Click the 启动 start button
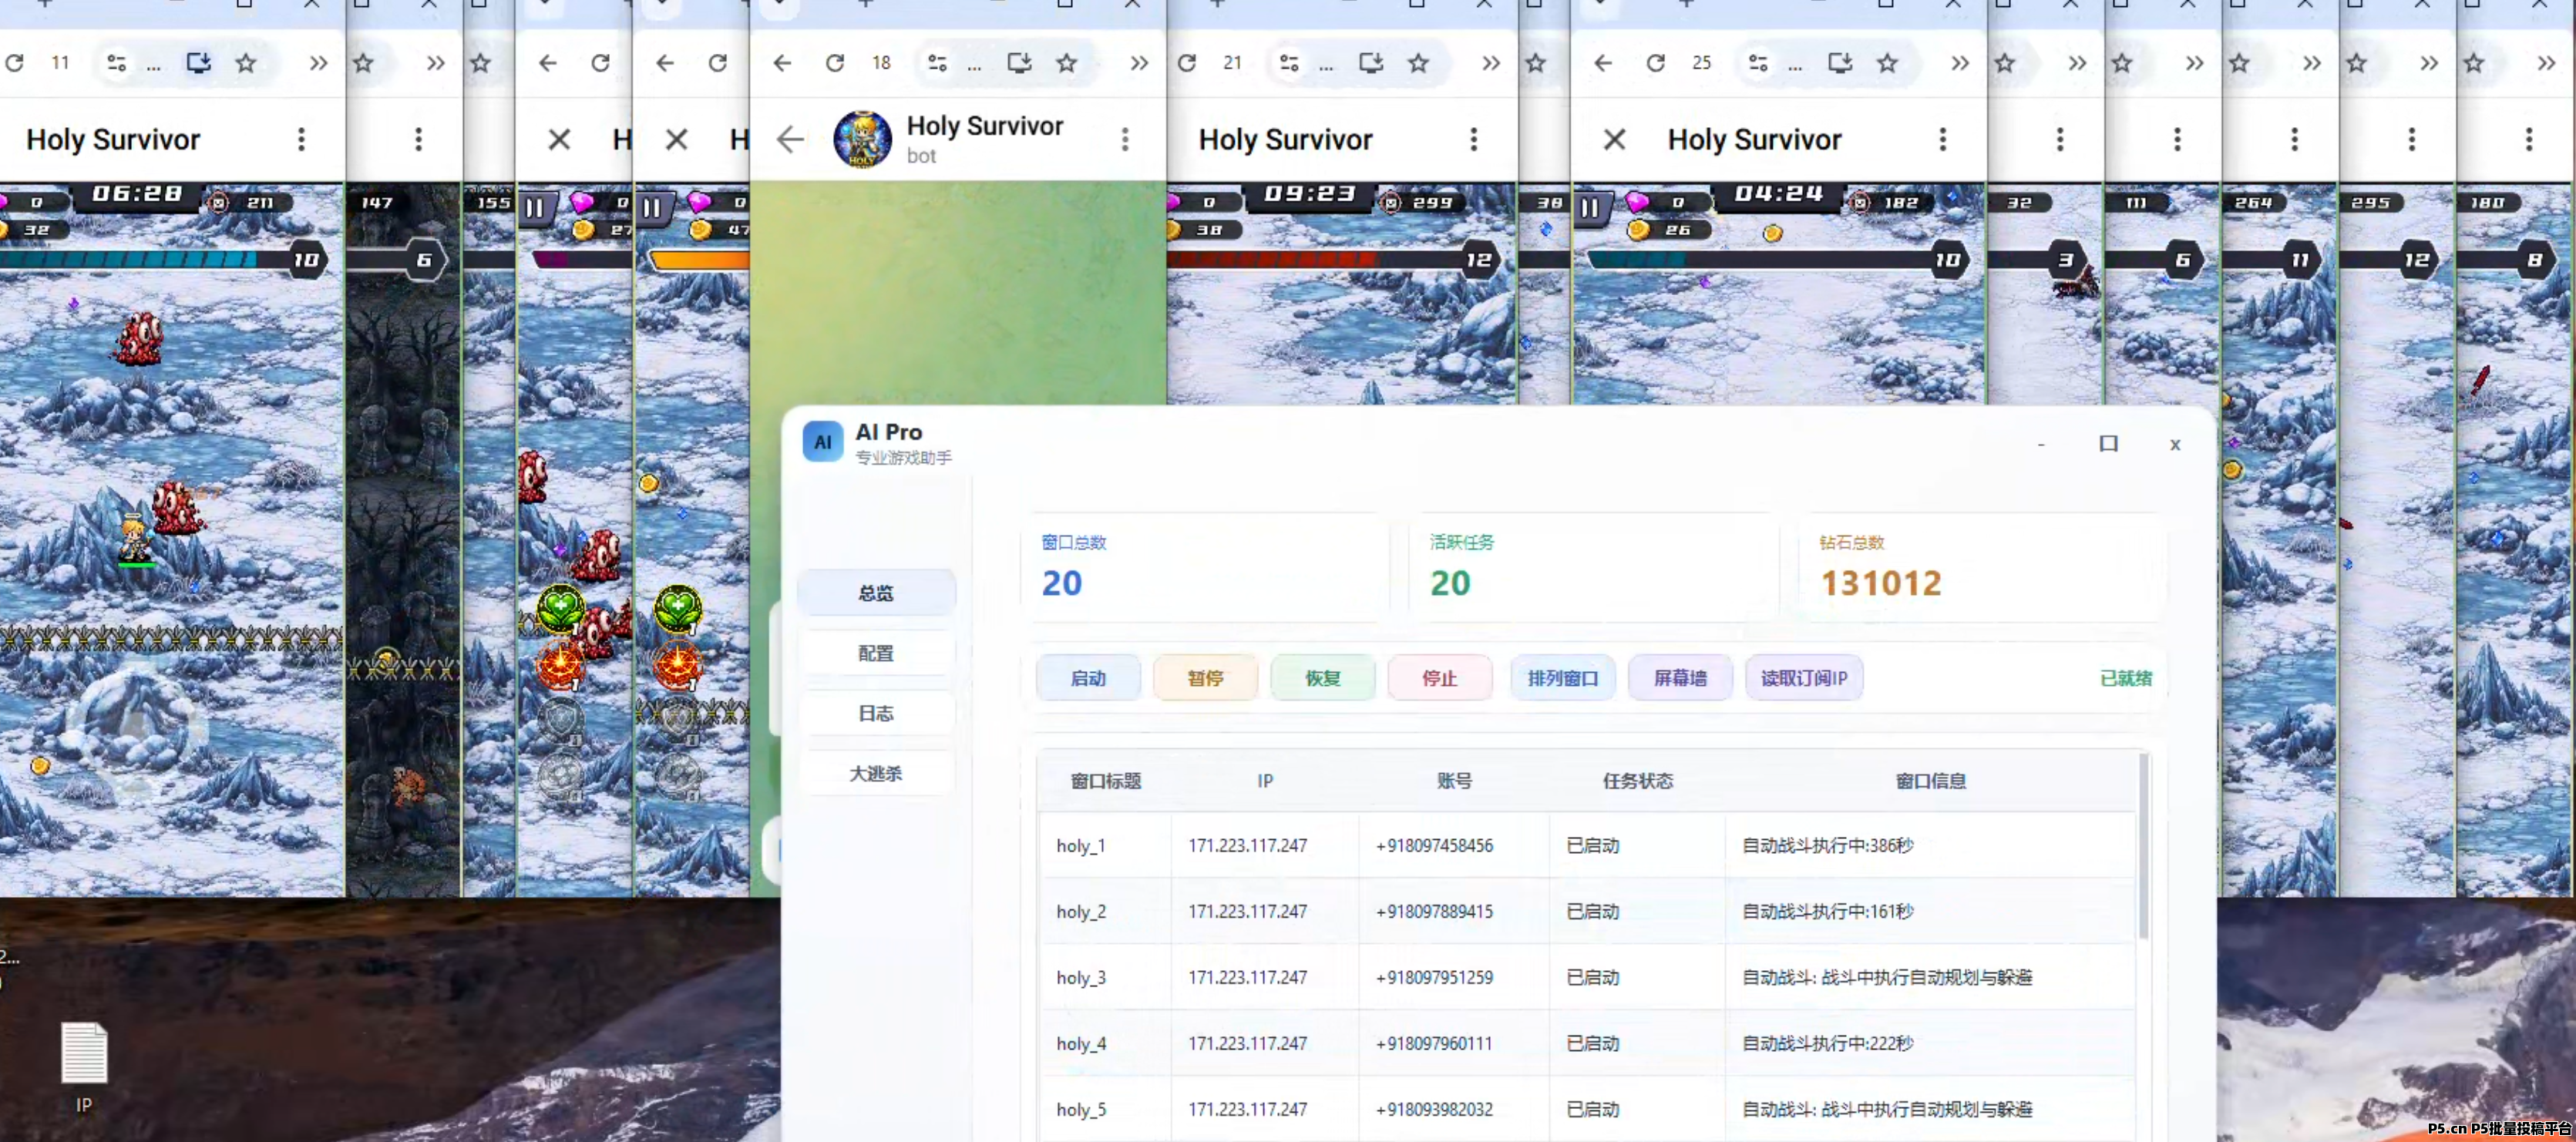 tap(1087, 678)
